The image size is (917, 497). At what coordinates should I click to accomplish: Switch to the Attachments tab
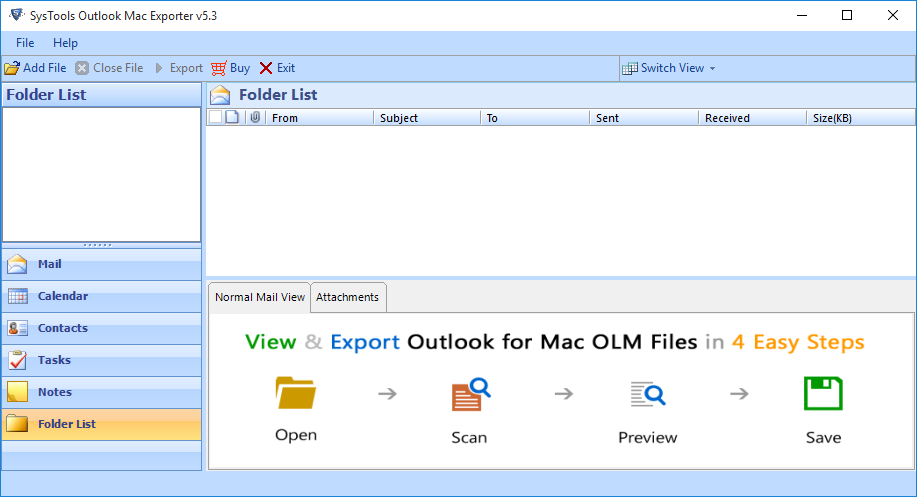coord(347,297)
